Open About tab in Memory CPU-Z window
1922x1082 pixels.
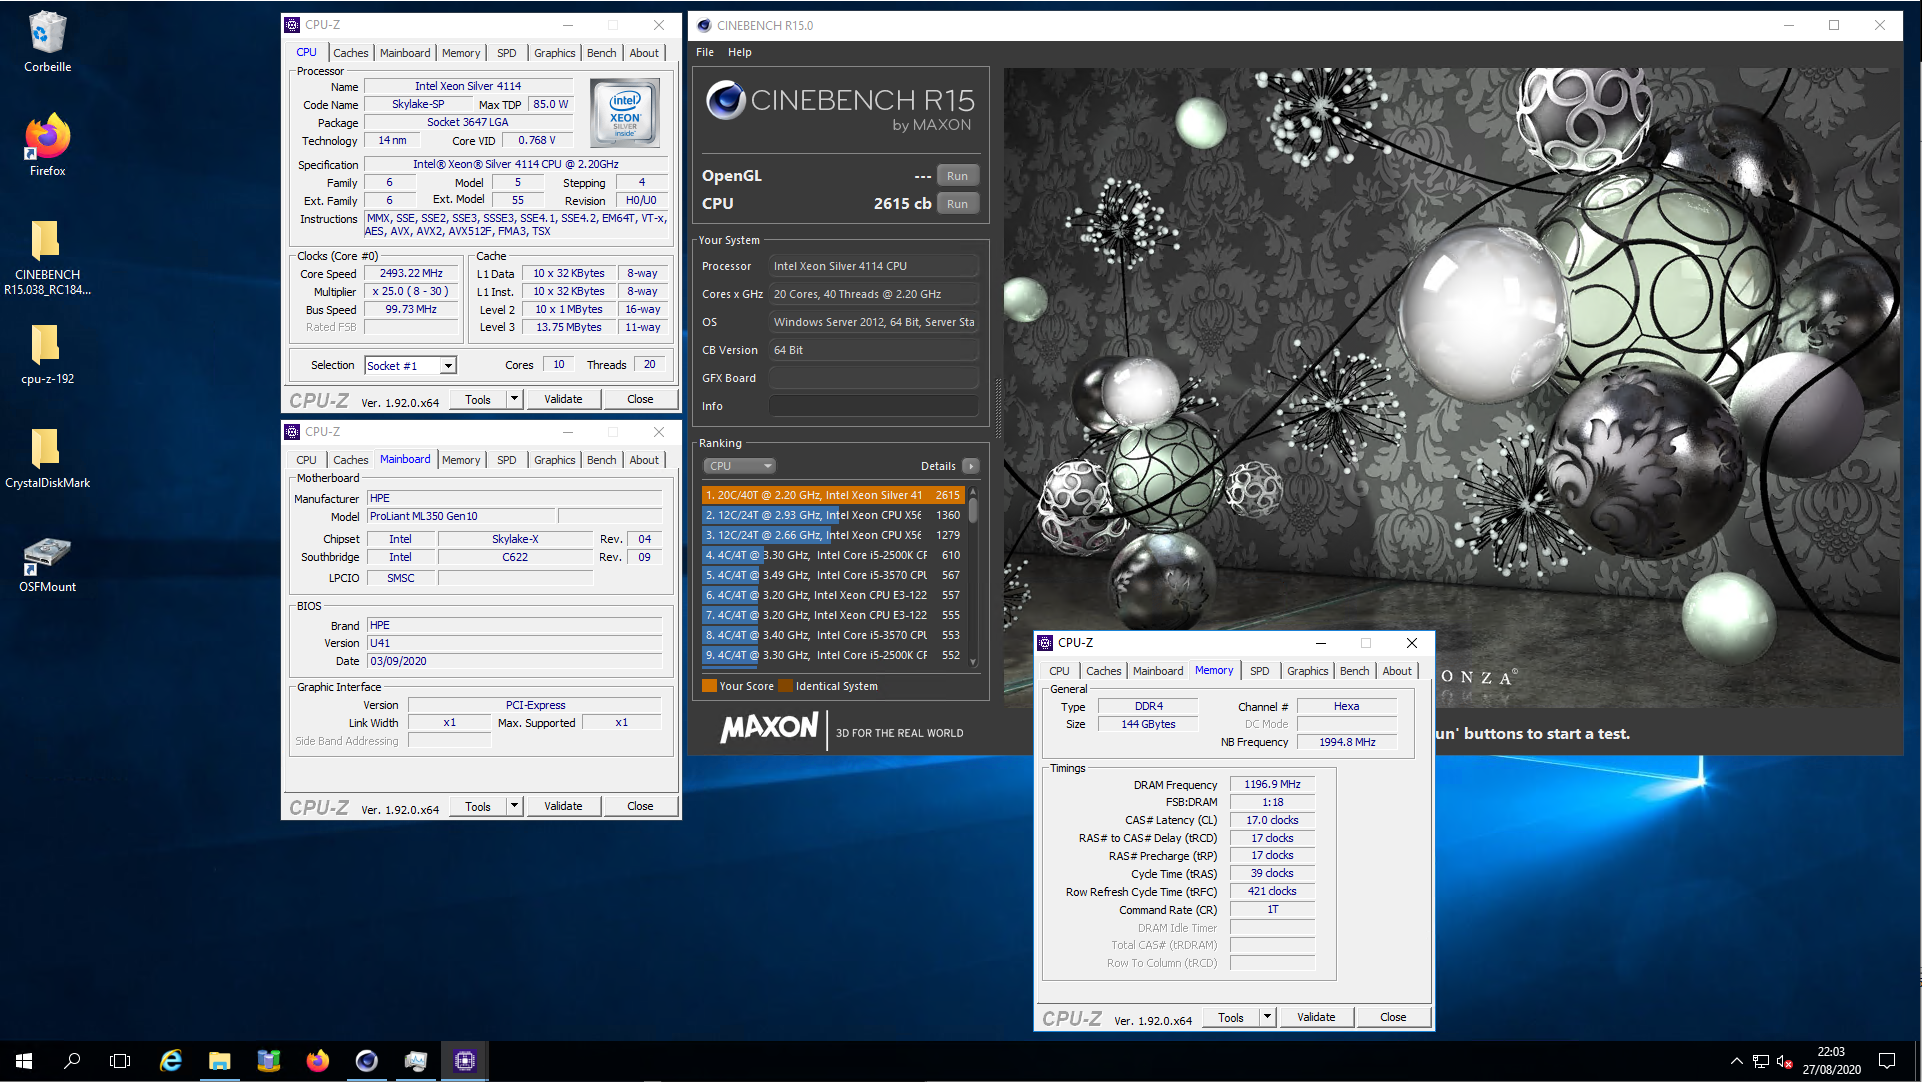coord(1397,671)
